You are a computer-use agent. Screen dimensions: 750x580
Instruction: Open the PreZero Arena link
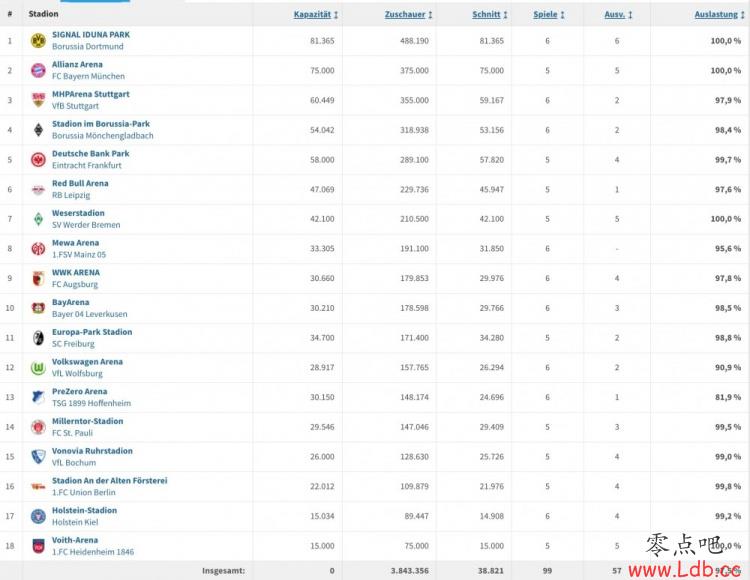pos(79,391)
